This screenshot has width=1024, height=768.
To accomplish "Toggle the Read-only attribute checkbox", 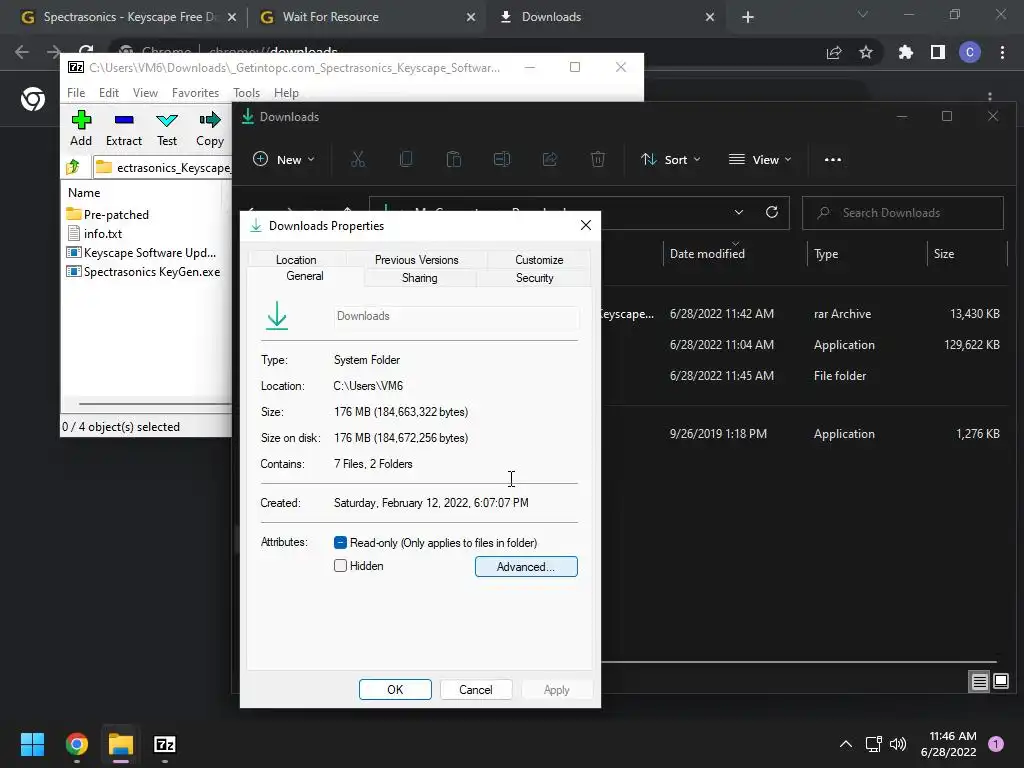I will click(x=340, y=543).
